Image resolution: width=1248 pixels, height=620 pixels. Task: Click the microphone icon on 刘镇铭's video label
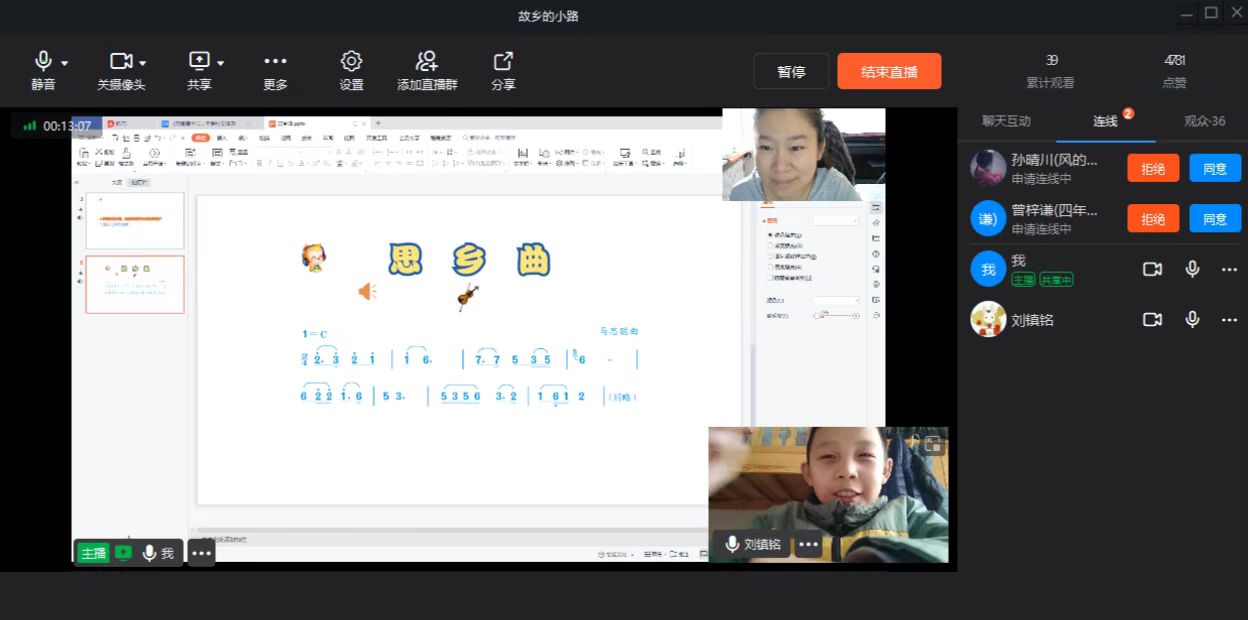733,545
